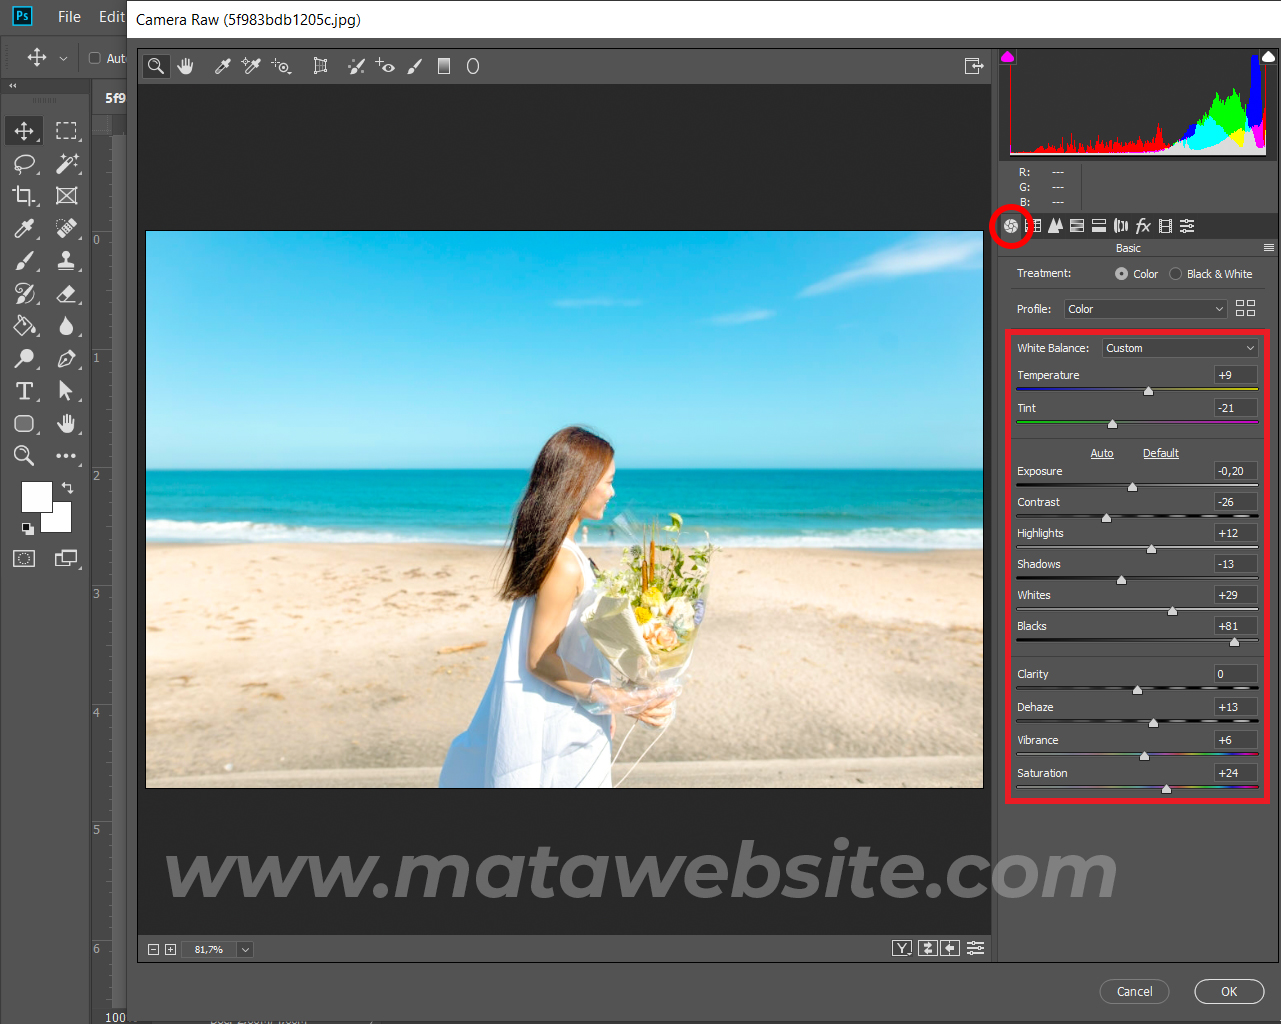The width and height of the screenshot is (1281, 1024).
Task: Choose the Transform tool in Camera Raw
Action: click(x=320, y=66)
